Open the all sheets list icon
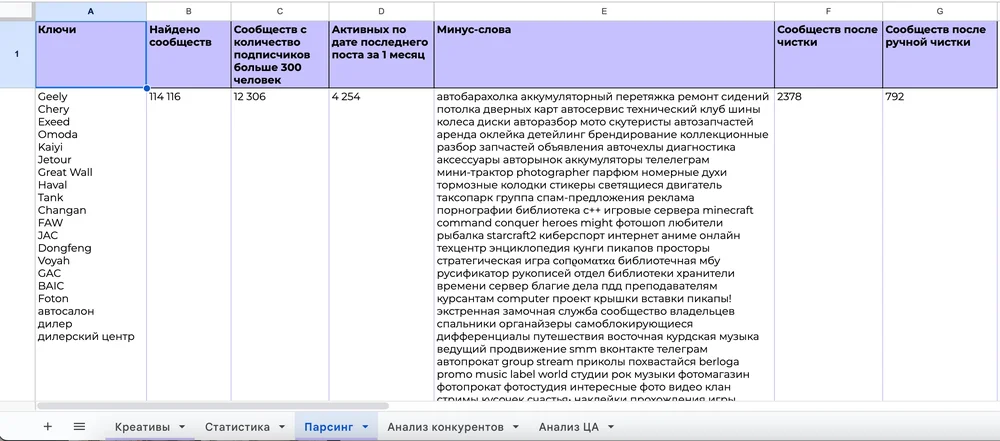The image size is (1000, 441). click(x=79, y=426)
